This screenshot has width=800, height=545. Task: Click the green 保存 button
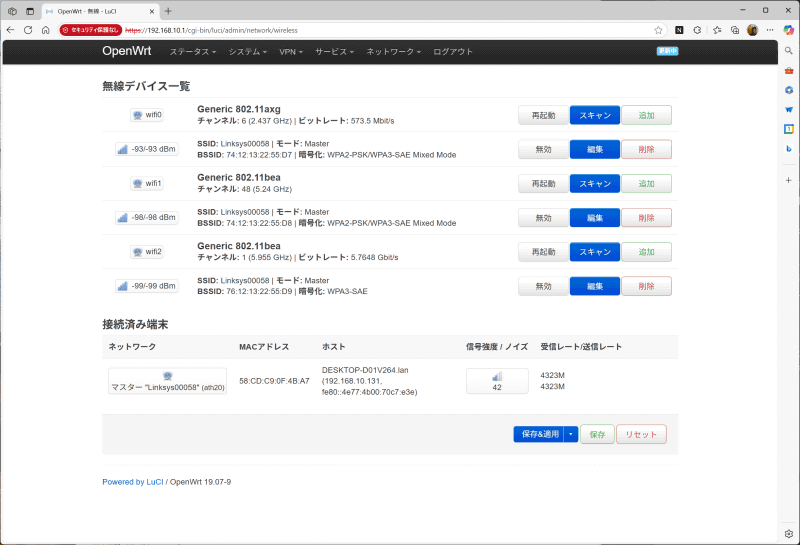[597, 434]
